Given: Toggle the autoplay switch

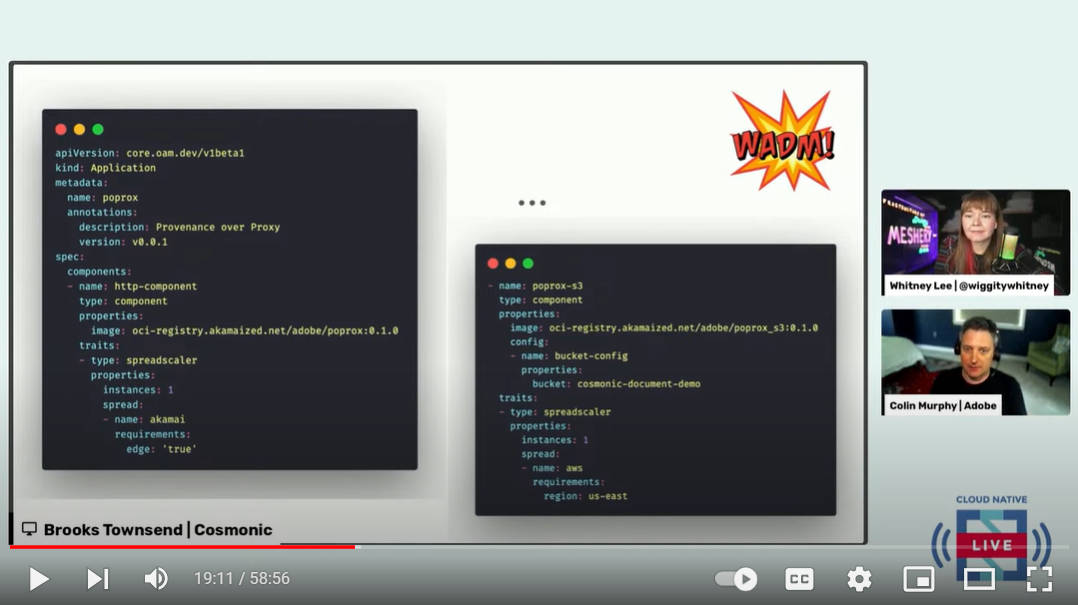Looking at the screenshot, I should pos(736,579).
